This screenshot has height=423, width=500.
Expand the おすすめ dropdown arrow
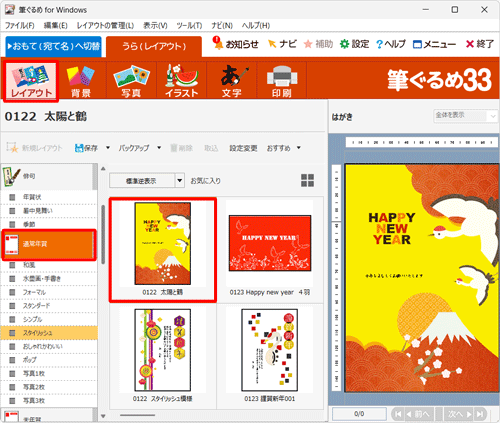point(299,148)
